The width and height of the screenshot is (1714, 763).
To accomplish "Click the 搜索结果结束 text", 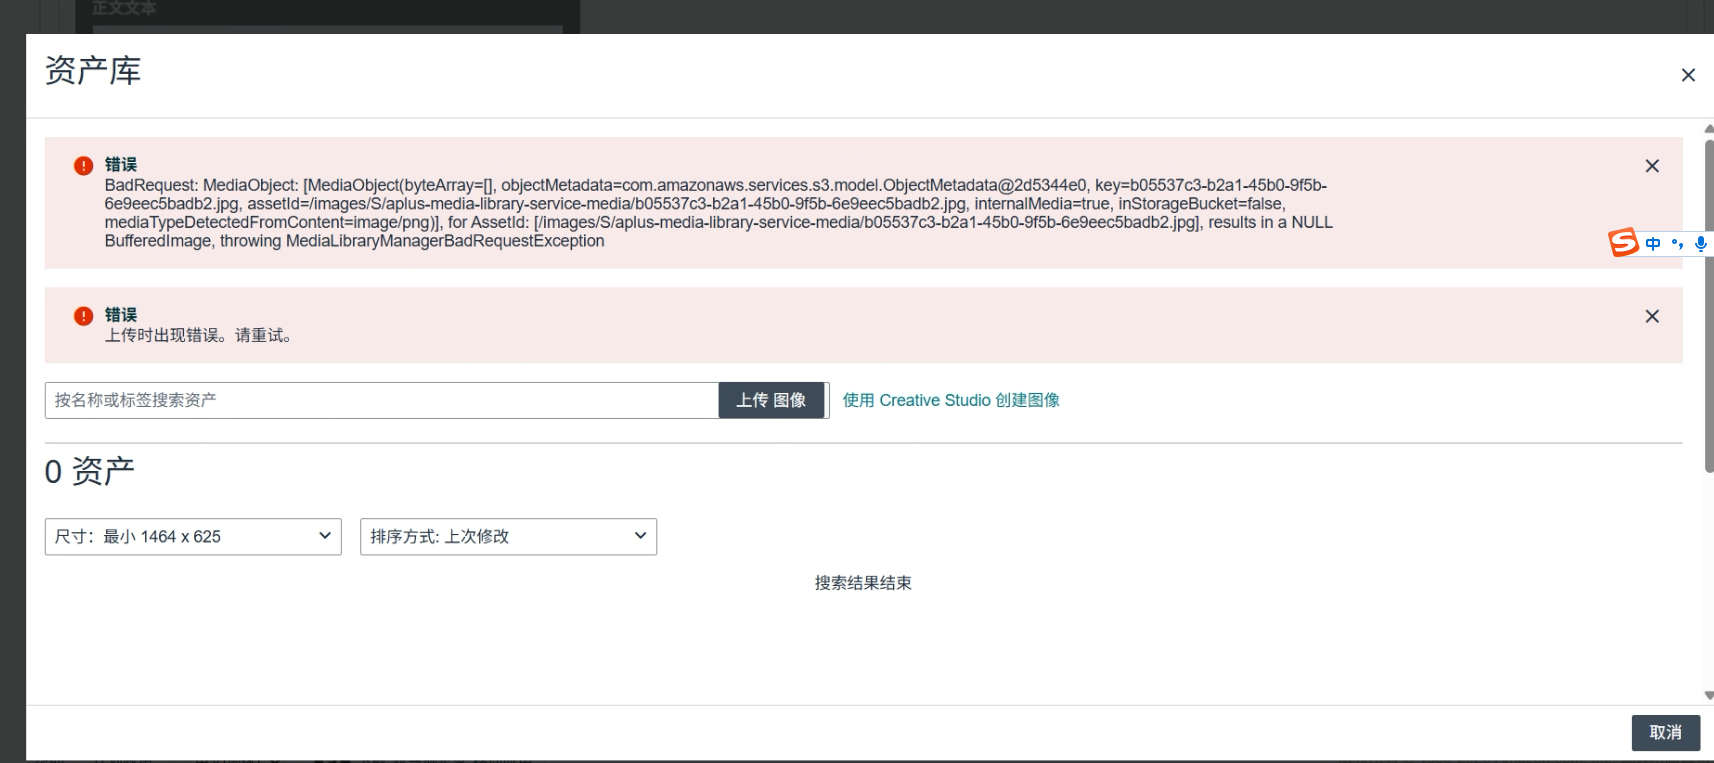I will coord(863,583).
